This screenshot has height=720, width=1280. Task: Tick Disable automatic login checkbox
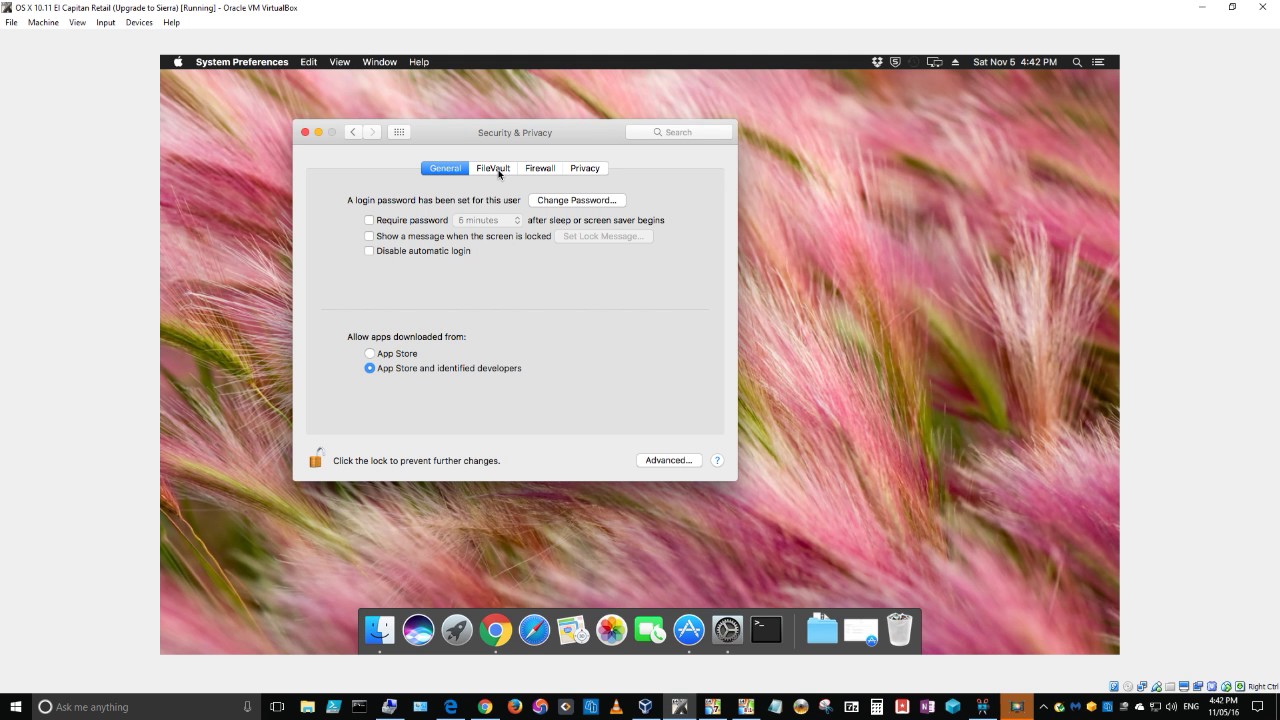pyautogui.click(x=369, y=251)
